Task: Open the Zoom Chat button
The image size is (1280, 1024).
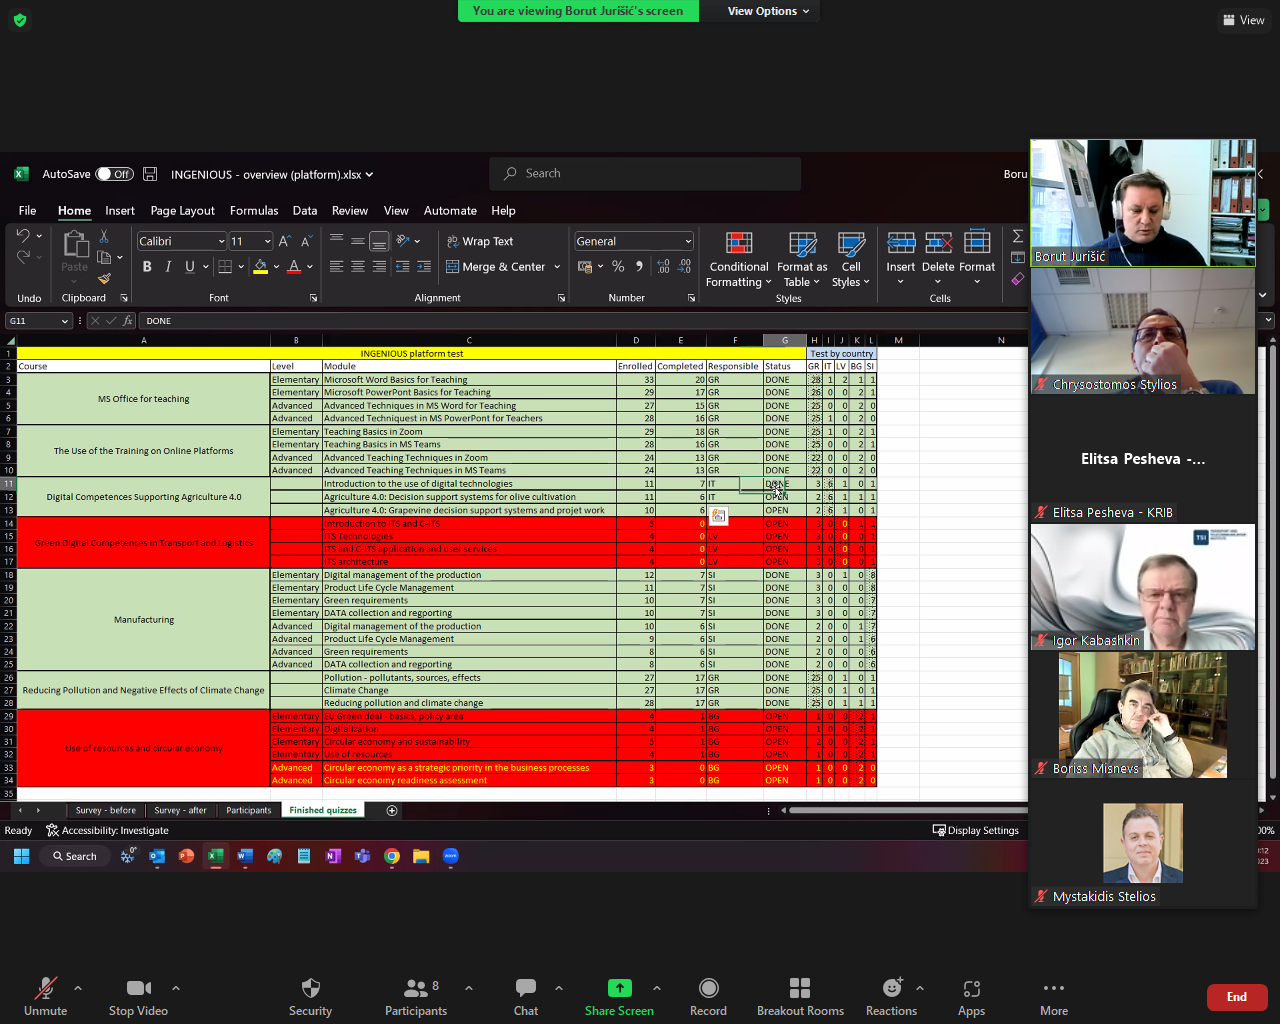Action: point(526,996)
